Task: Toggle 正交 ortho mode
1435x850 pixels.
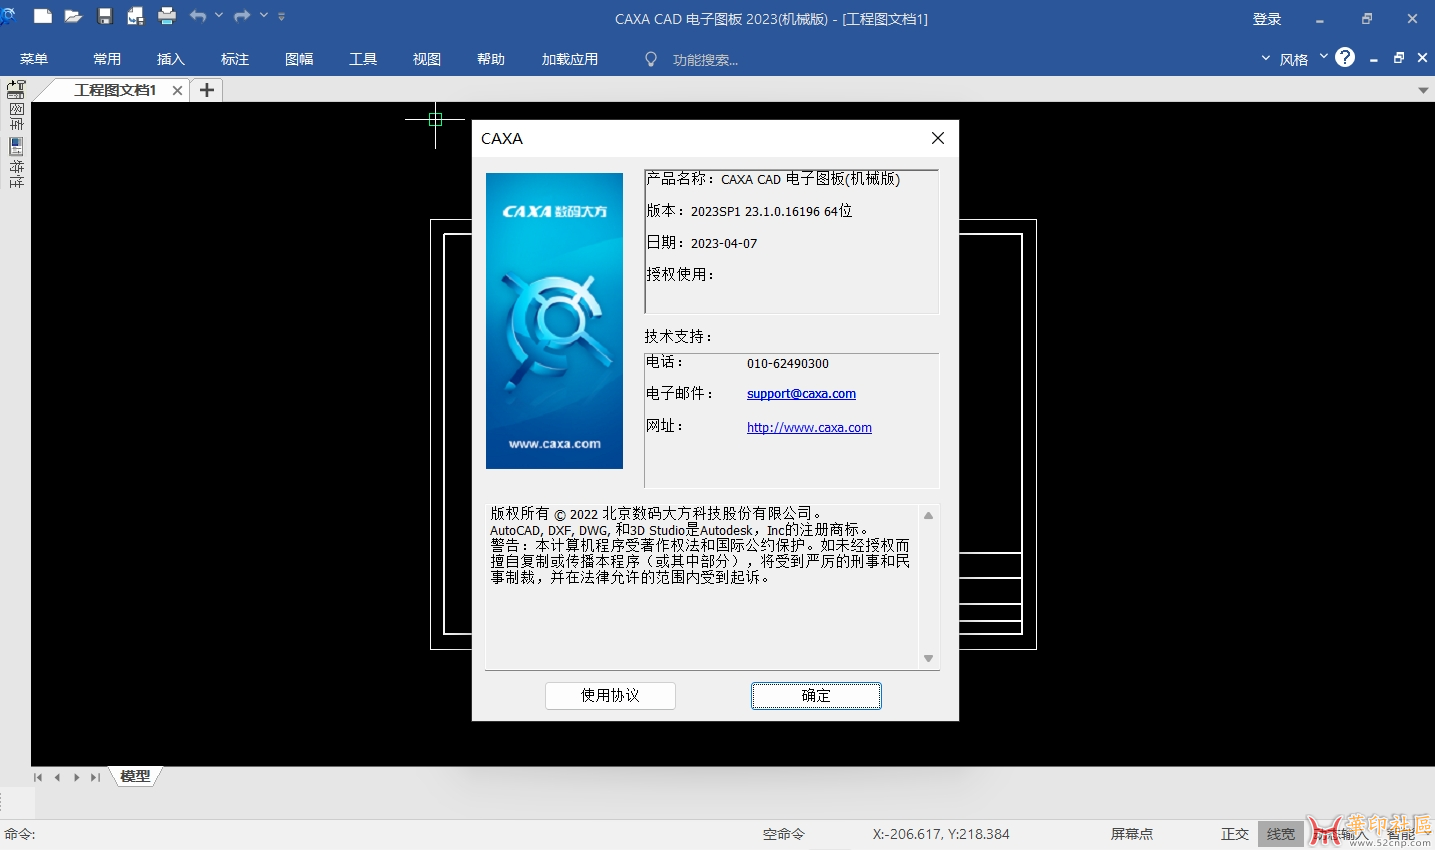Action: pos(1235,834)
